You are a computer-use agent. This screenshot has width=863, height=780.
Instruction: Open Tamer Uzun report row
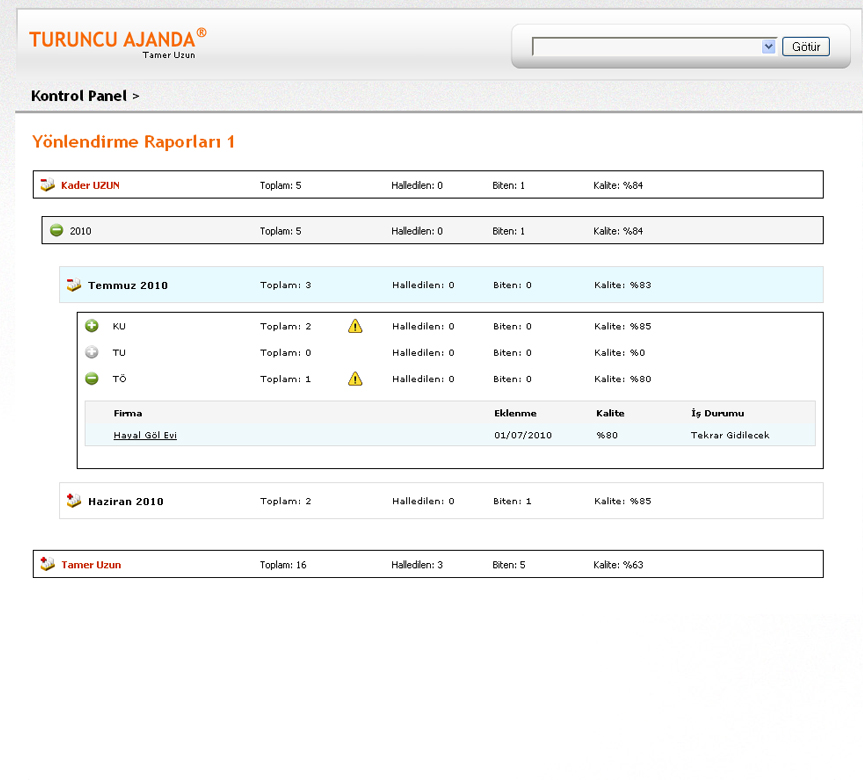click(91, 565)
